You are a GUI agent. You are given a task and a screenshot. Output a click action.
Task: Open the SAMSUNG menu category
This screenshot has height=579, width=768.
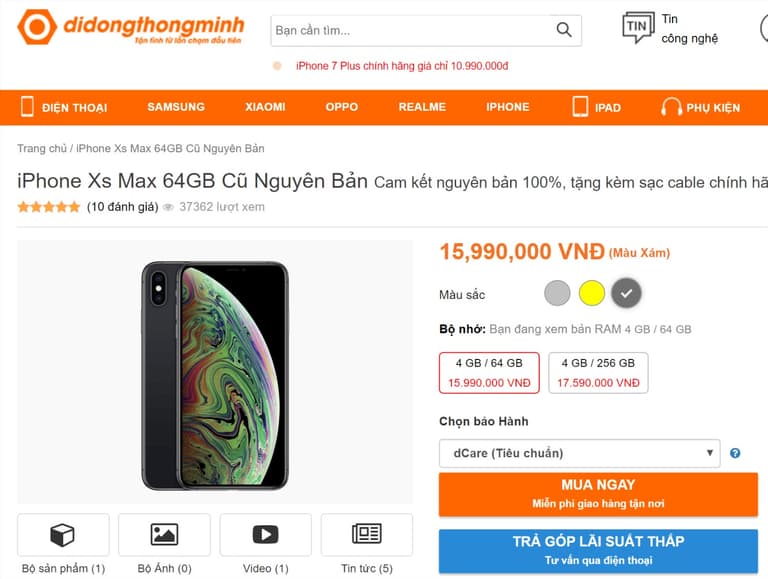point(176,107)
